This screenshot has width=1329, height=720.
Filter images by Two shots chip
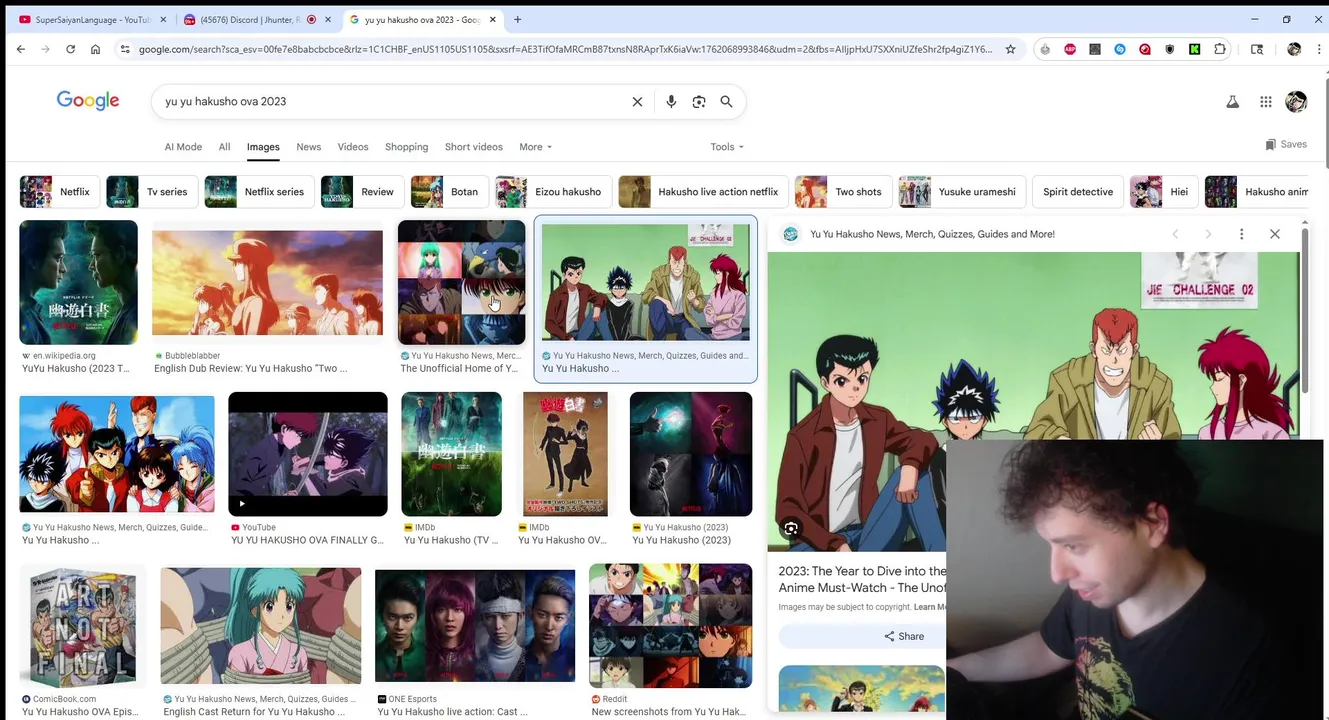coord(842,192)
